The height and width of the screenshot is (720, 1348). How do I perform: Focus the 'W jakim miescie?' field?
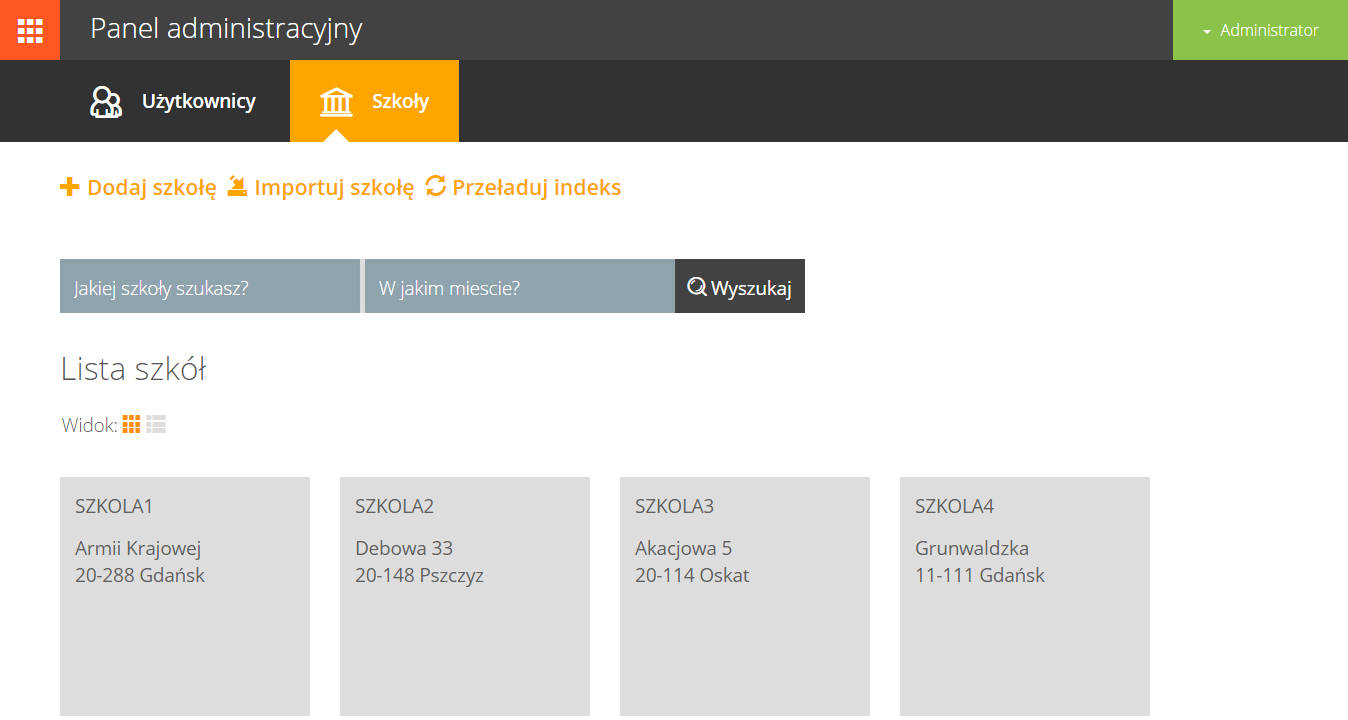point(520,286)
